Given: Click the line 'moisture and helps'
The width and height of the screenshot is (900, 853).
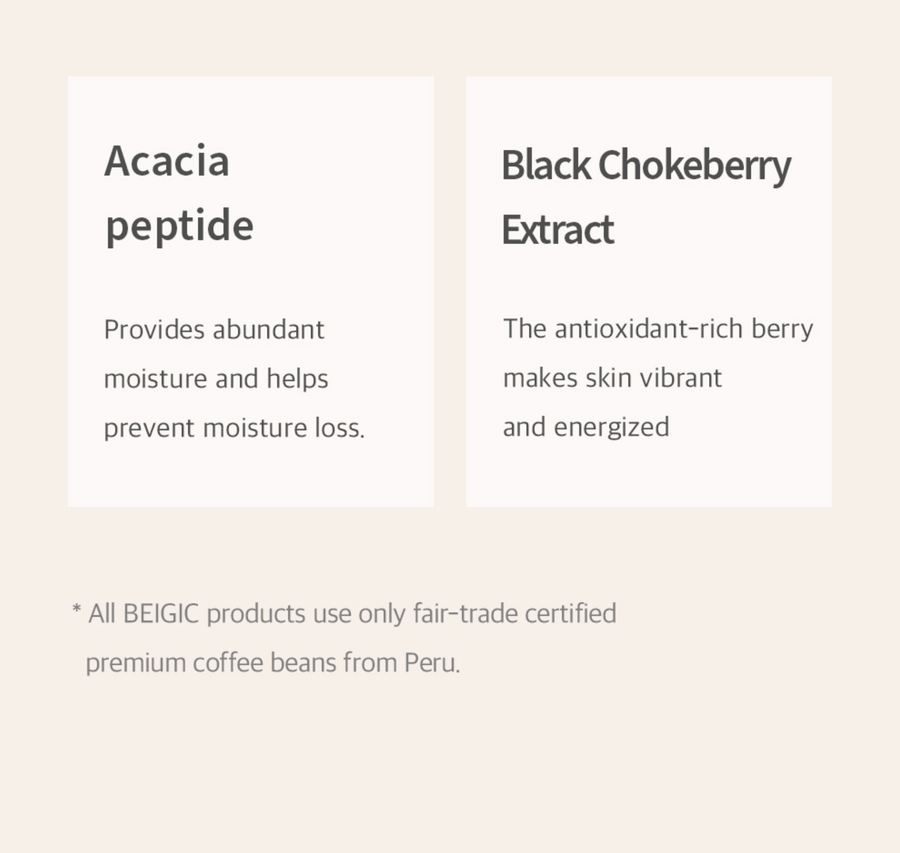Looking at the screenshot, I should [x=216, y=379].
